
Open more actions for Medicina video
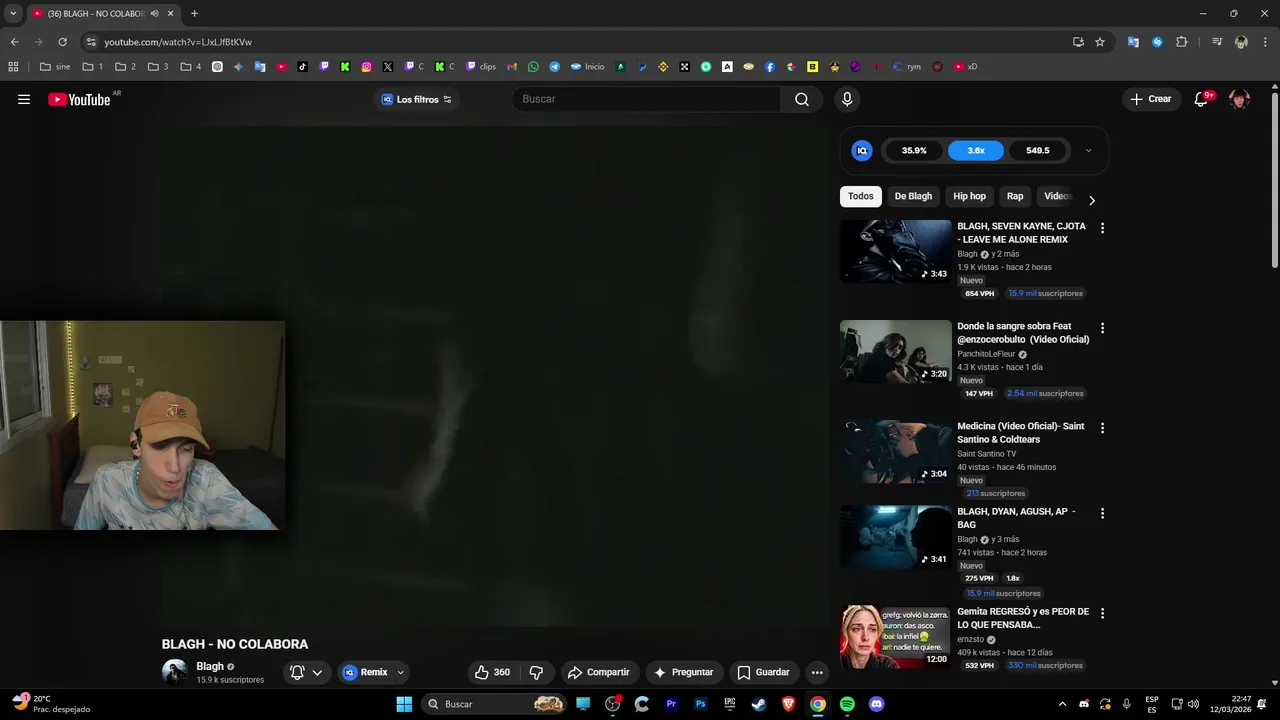tap(1102, 428)
